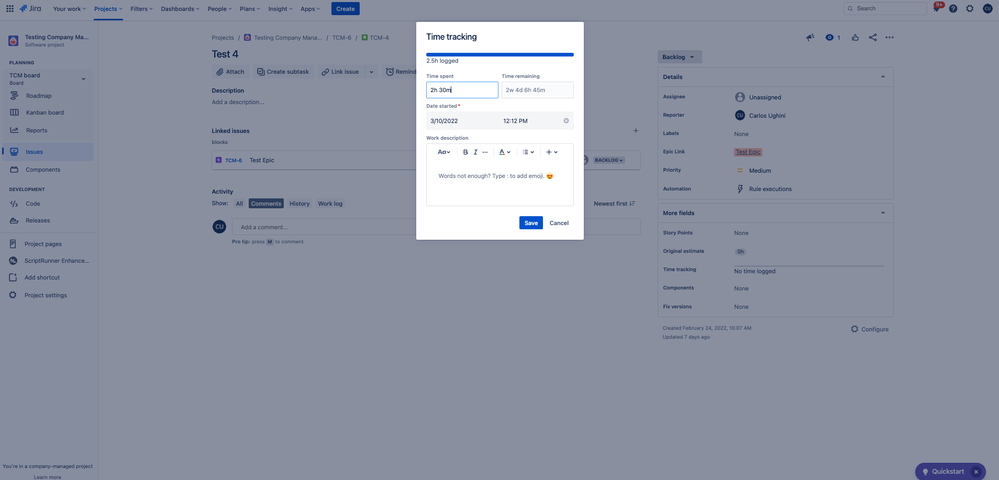Open the CU profile avatar in the top bar

tap(988, 9)
